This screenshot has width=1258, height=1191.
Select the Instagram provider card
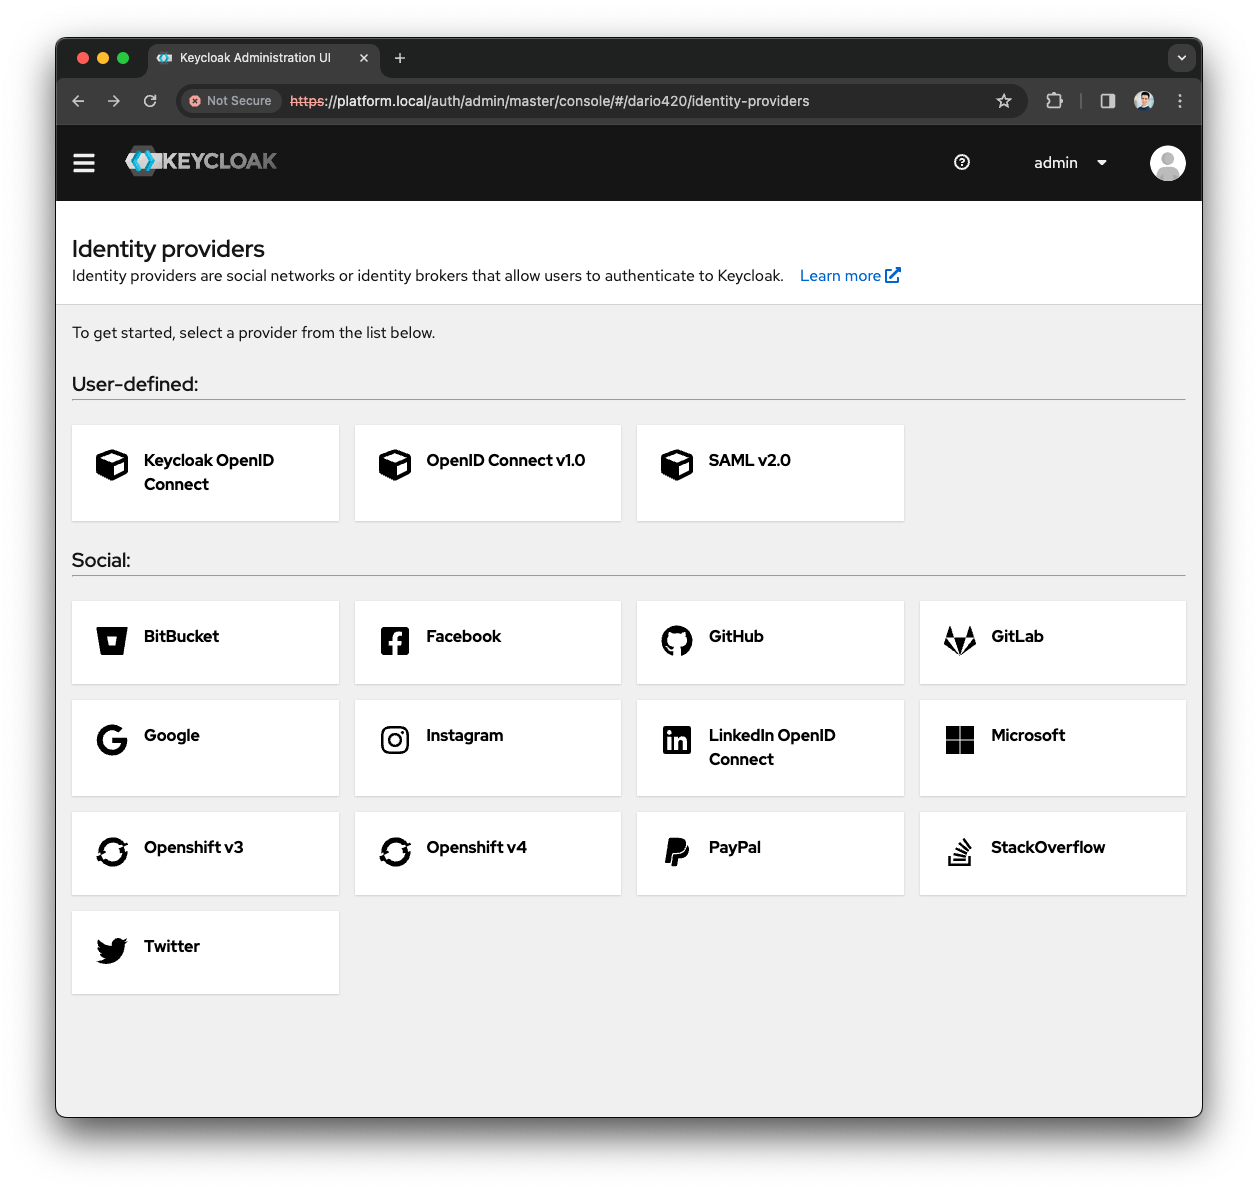(487, 747)
